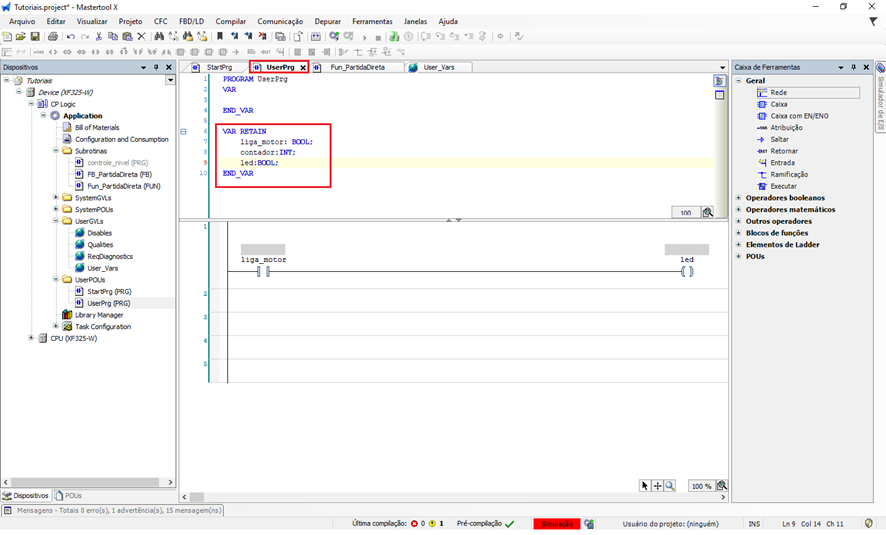Choose the Atribuição element in the toolbox
The image size is (886, 535).
coord(786,127)
